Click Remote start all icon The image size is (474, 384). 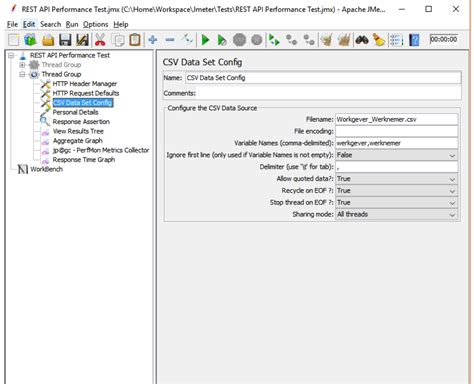coord(274,40)
